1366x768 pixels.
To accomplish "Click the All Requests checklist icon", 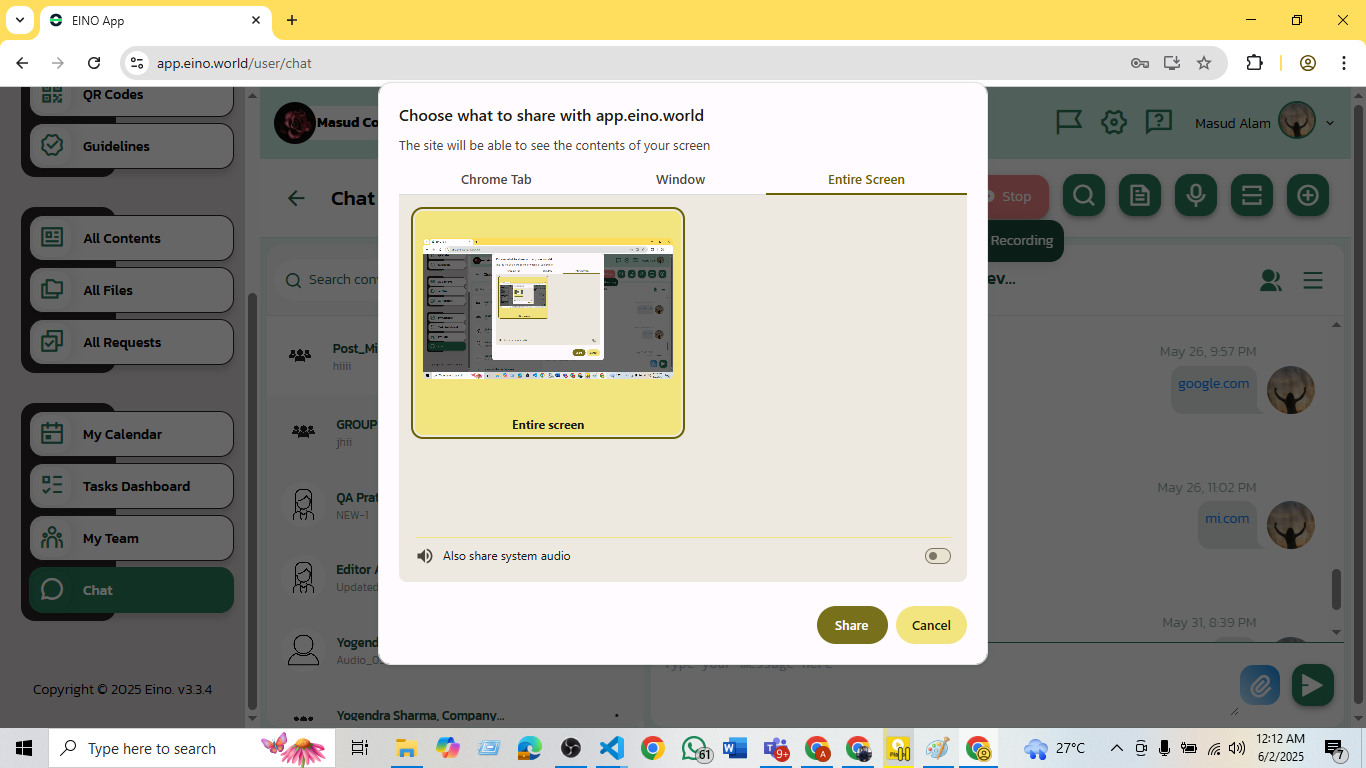I will [53, 342].
